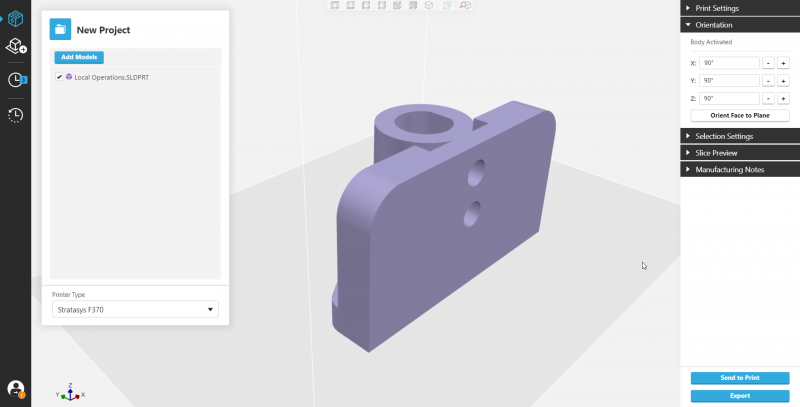Click the Add Models button
Image resolution: width=800 pixels, height=407 pixels.
tap(79, 57)
